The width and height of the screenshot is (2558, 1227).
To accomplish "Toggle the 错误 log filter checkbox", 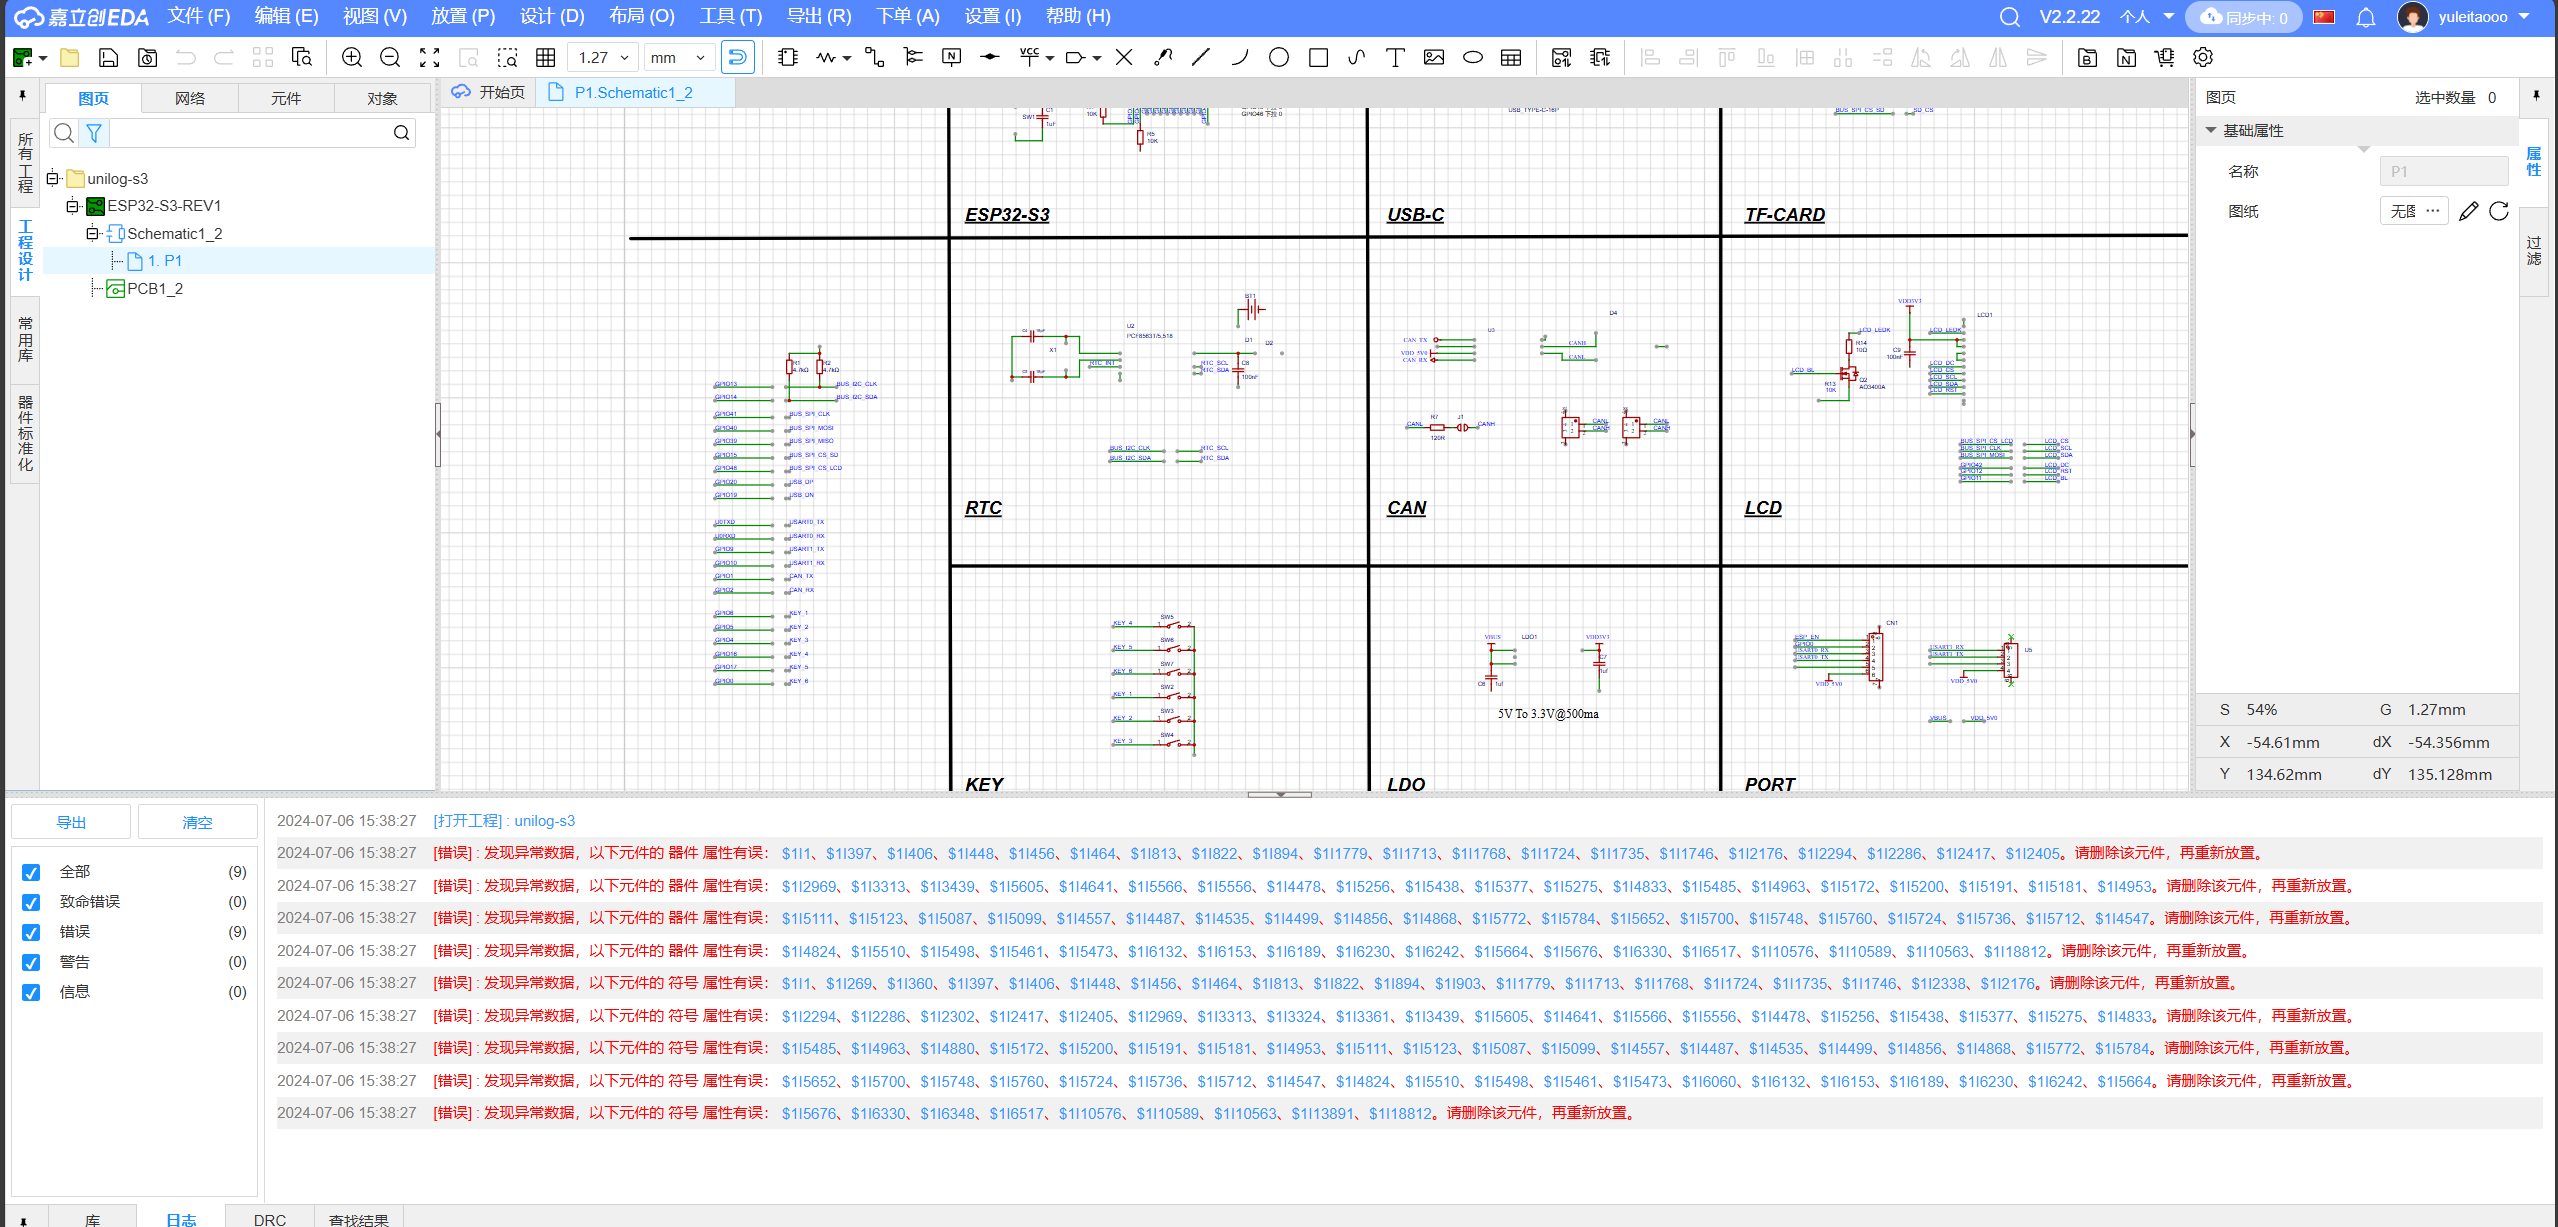I will (x=31, y=932).
